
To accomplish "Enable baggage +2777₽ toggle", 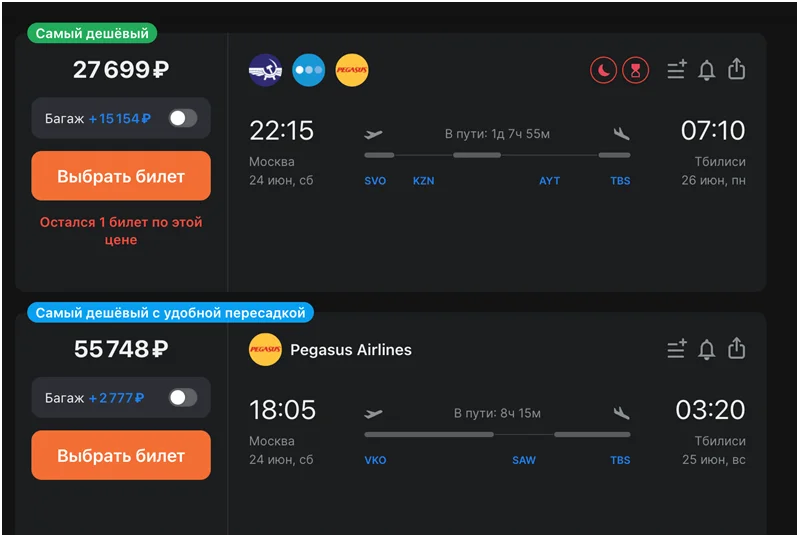I will [183, 397].
